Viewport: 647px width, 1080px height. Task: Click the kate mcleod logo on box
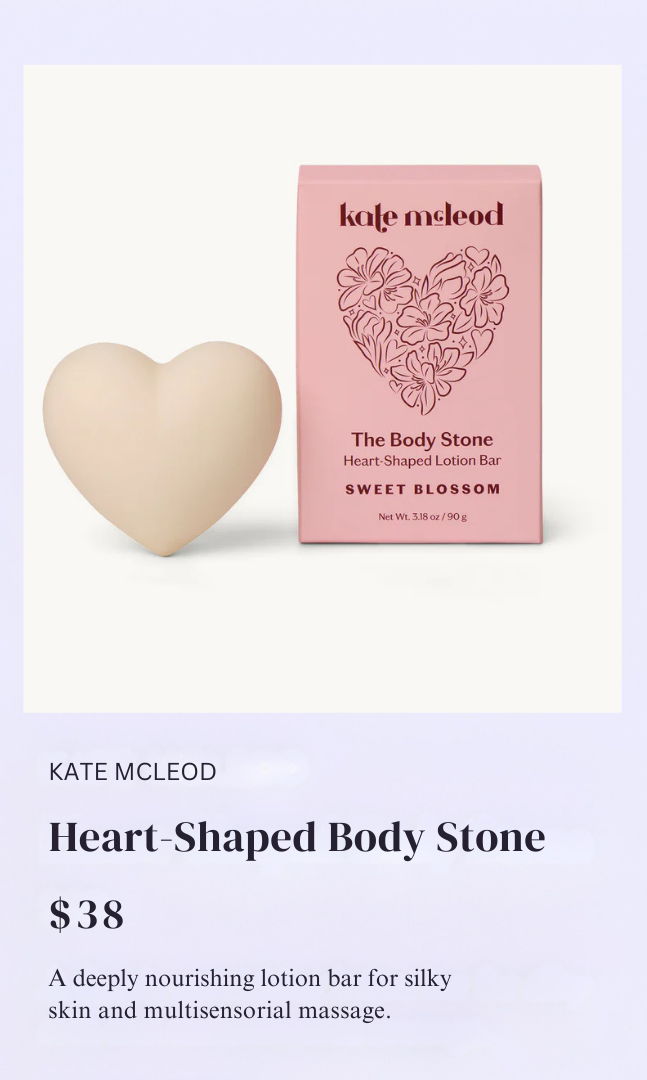coord(421,215)
